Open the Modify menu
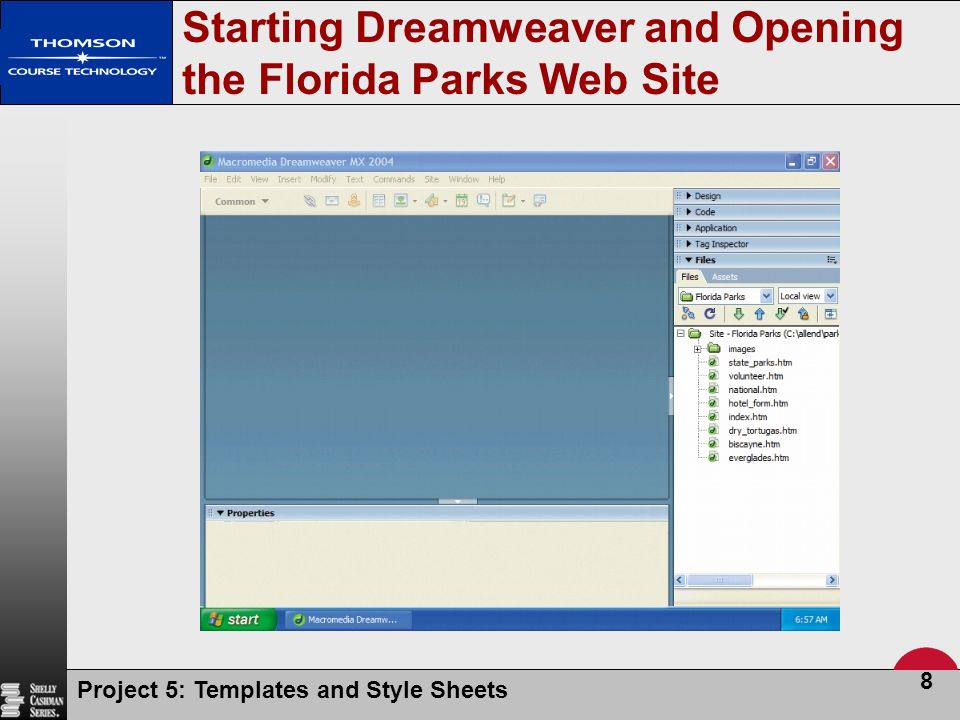 (323, 179)
